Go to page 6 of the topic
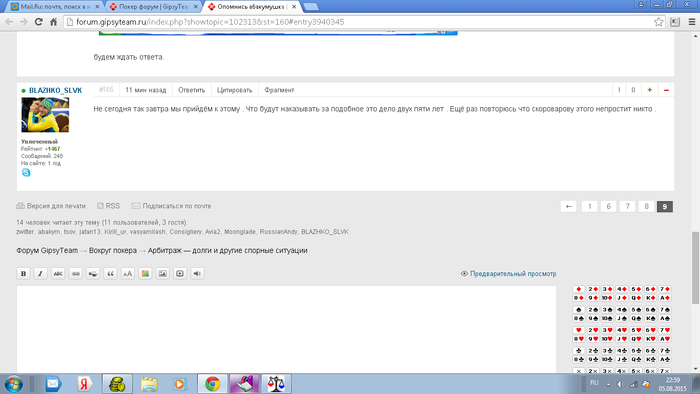 coord(608,207)
